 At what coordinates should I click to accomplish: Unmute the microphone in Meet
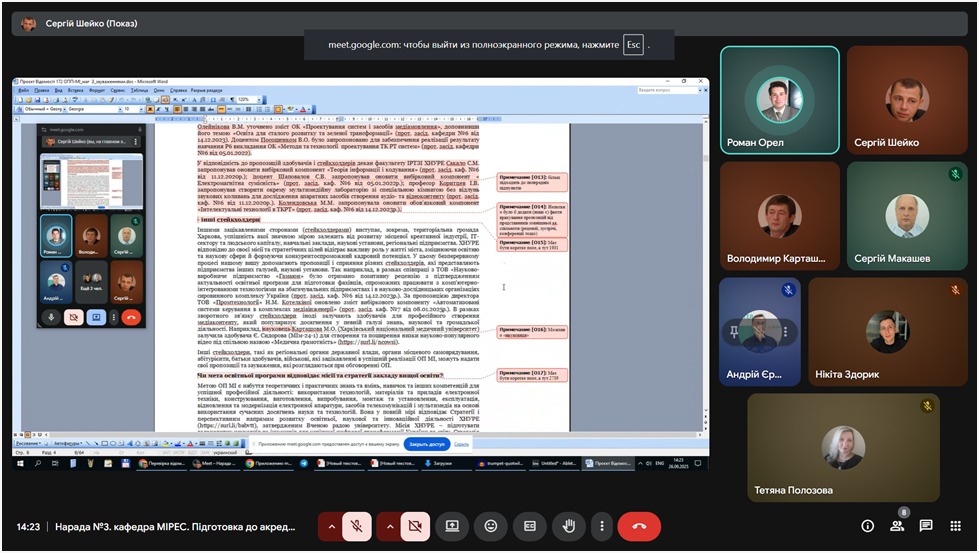pyautogui.click(x=356, y=526)
